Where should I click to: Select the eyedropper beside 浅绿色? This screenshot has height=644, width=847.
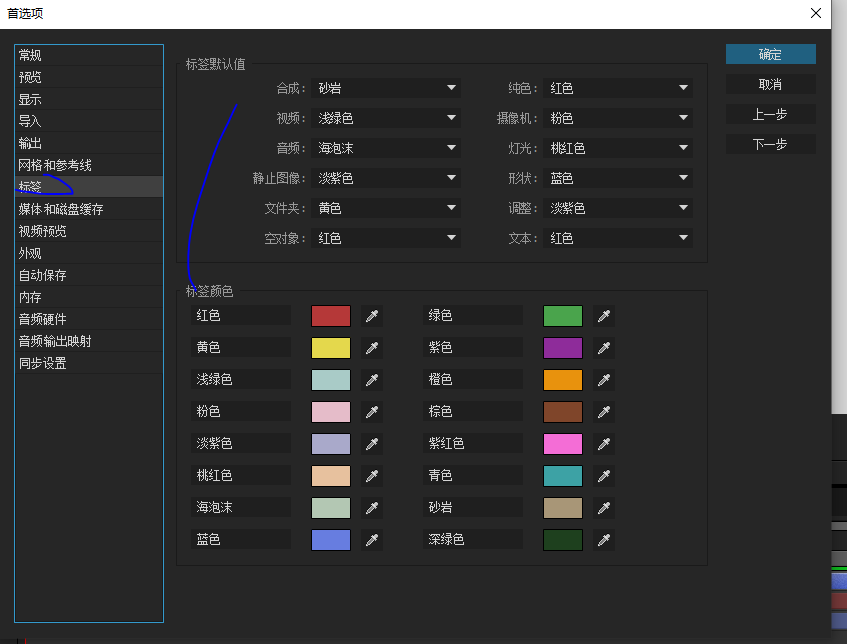[372, 379]
